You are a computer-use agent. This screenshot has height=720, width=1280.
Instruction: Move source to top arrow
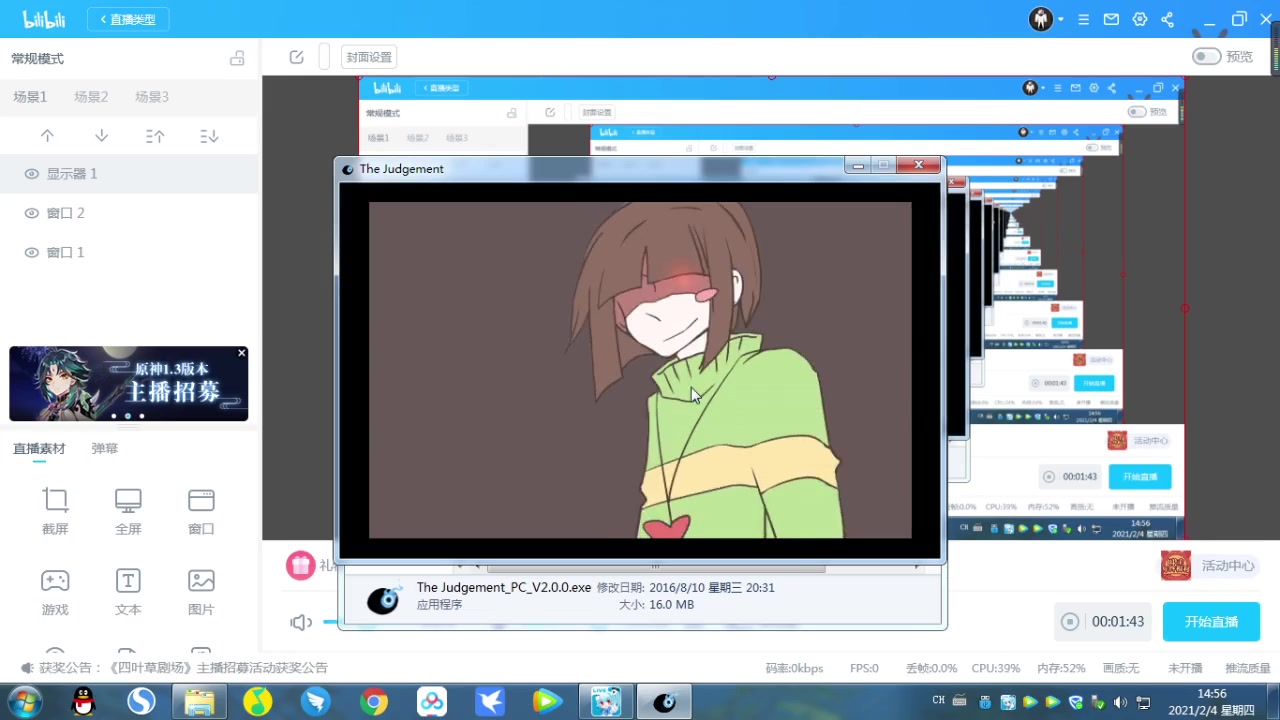click(155, 136)
